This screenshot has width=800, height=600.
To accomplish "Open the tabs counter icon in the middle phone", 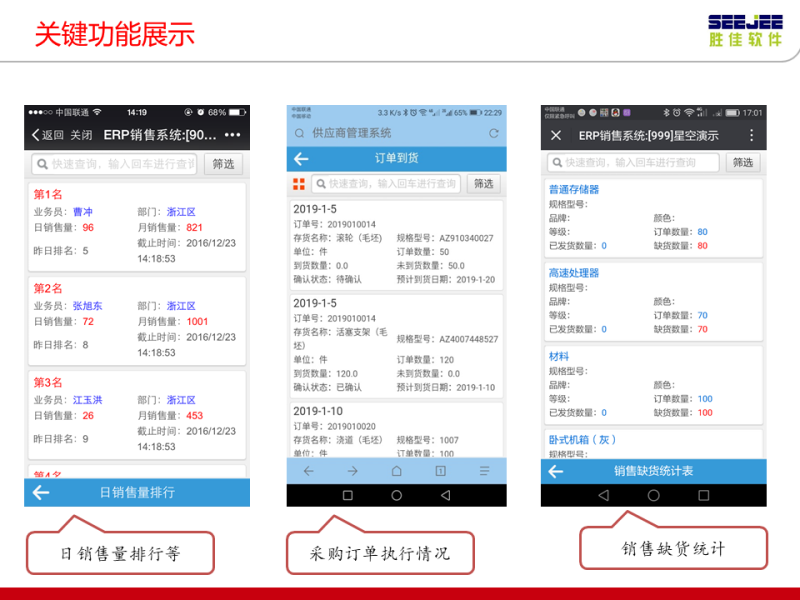I will coord(440,470).
